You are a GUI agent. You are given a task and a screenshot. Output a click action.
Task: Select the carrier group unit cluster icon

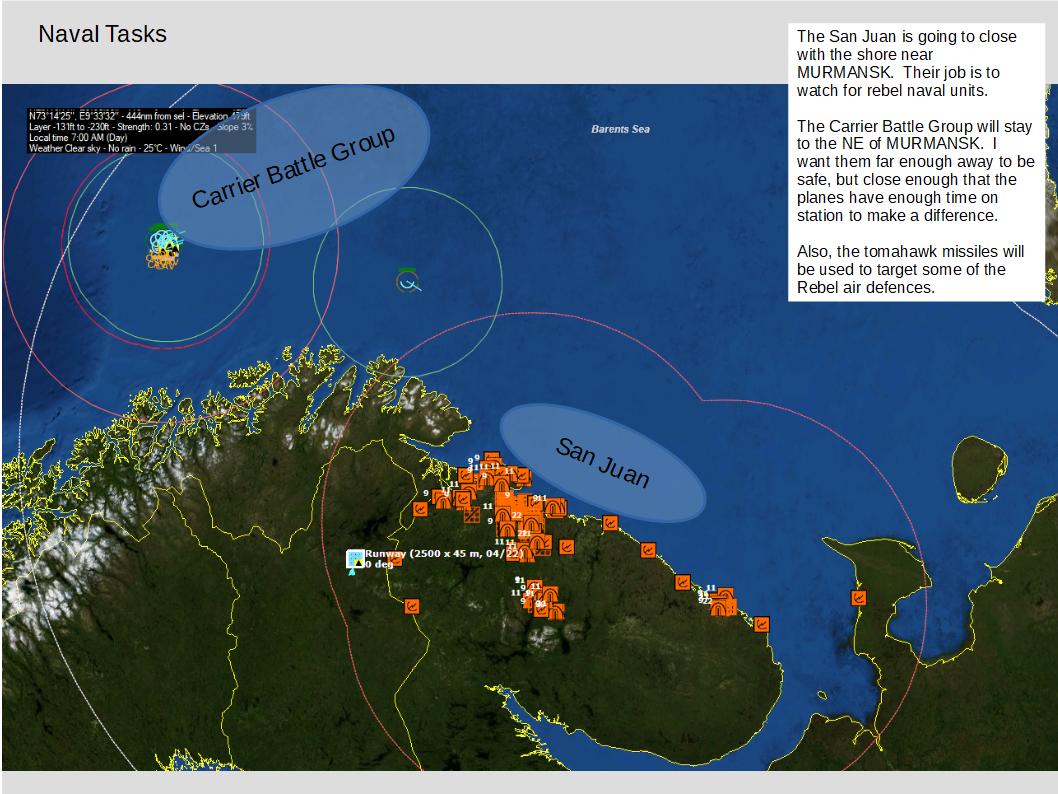(x=163, y=248)
